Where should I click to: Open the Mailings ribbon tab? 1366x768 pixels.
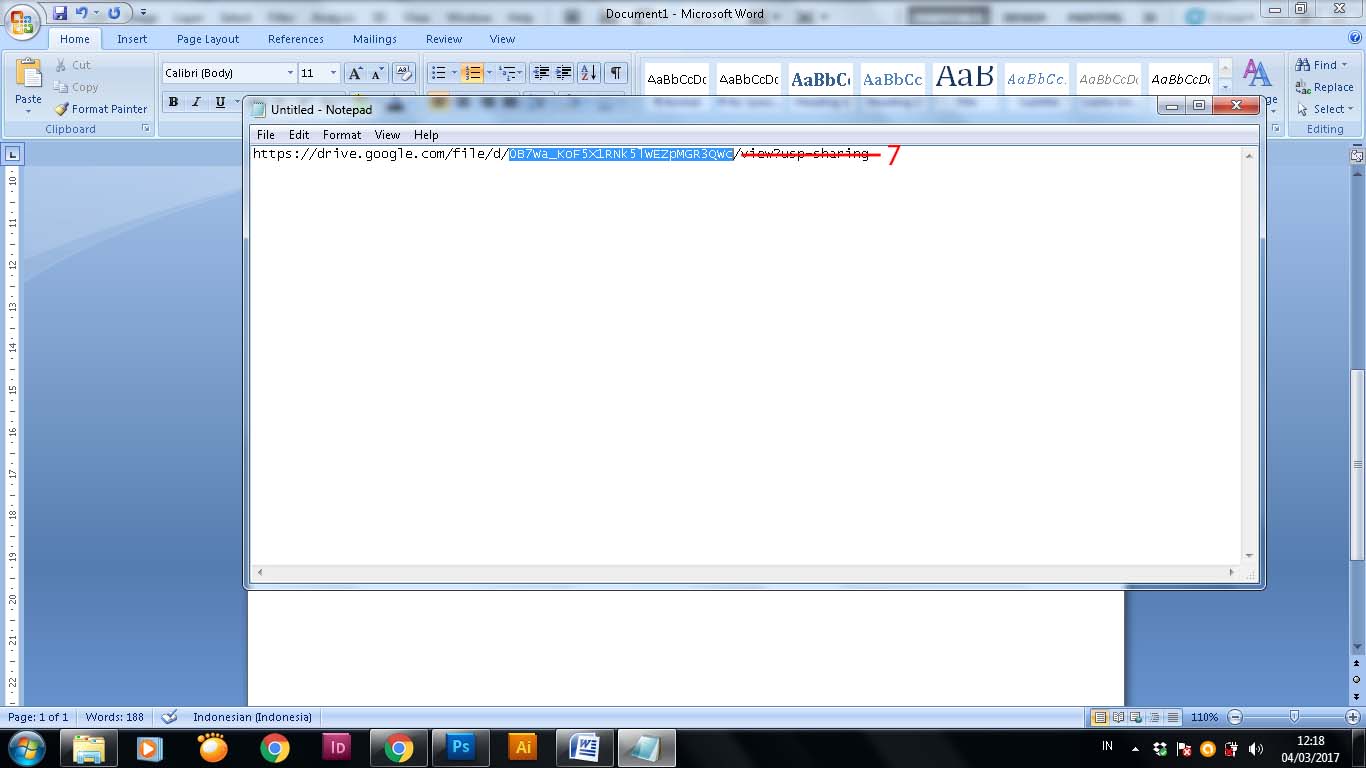click(375, 39)
